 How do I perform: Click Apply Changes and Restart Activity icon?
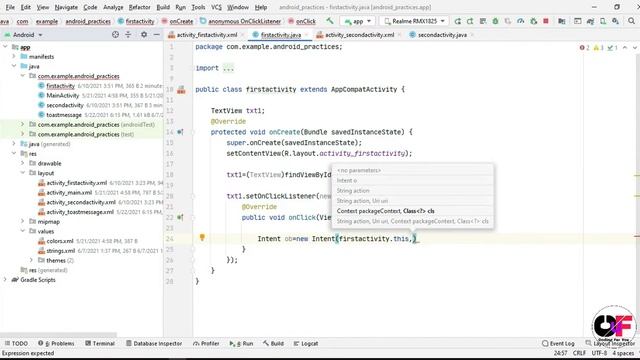tap(470, 21)
